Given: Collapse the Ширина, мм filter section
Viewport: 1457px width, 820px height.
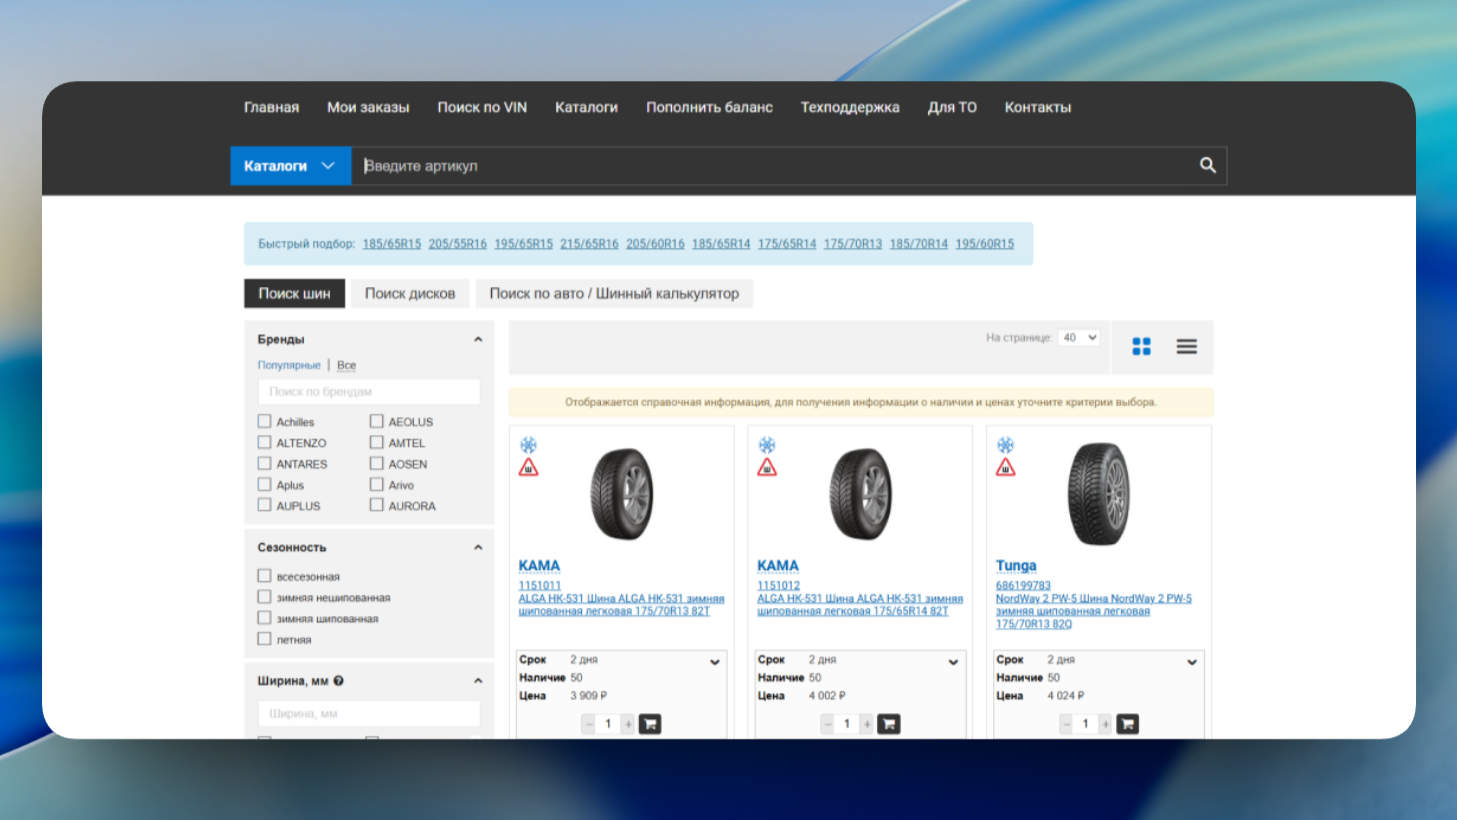Looking at the screenshot, I should click(478, 681).
